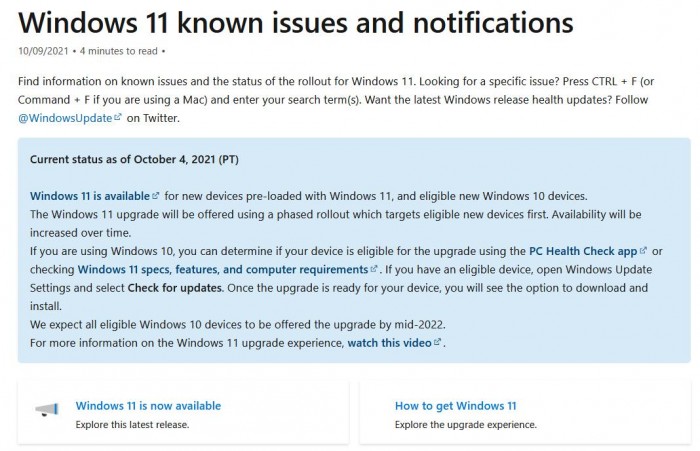Open the @WindowsUpdate Twitter link
This screenshot has width=700, height=451.
point(65,117)
